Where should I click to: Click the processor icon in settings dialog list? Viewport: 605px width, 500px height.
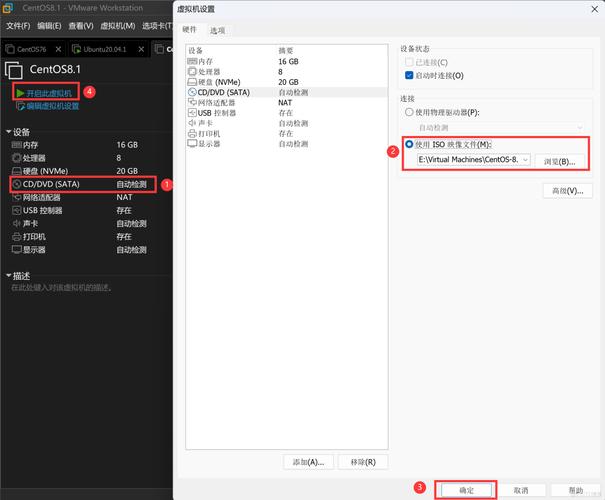point(192,72)
